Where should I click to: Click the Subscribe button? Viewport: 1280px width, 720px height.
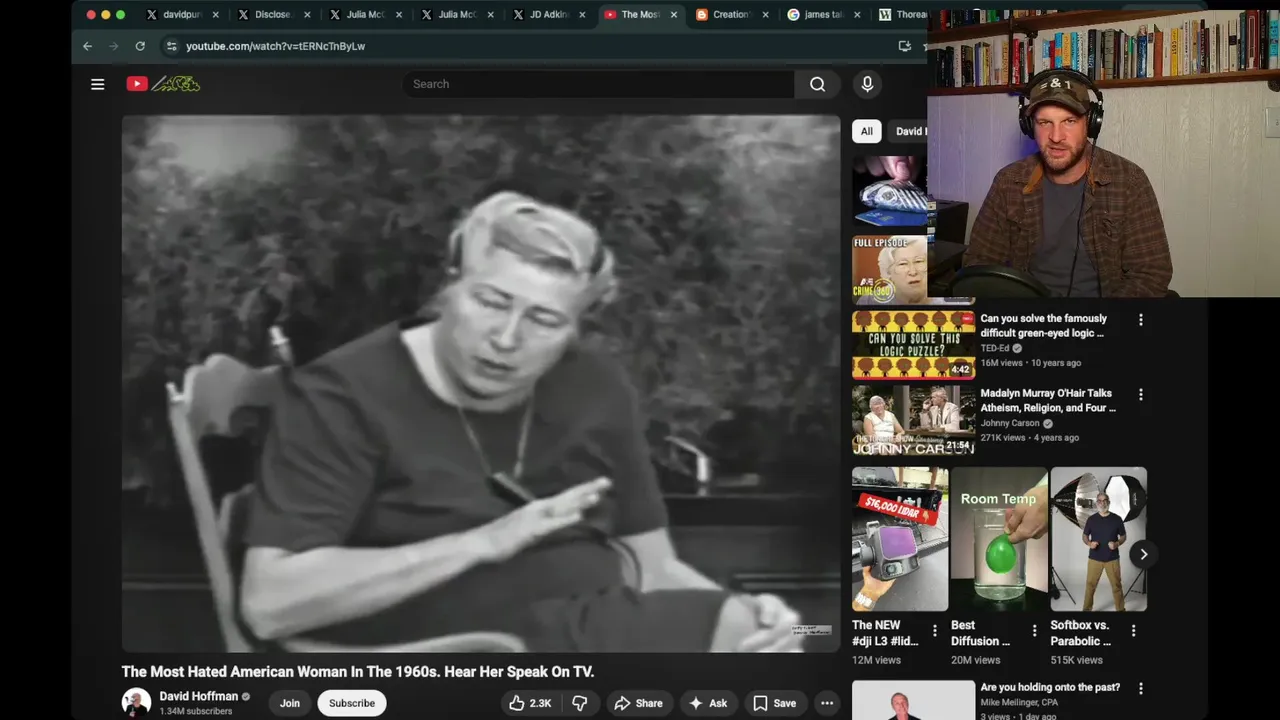click(x=352, y=703)
